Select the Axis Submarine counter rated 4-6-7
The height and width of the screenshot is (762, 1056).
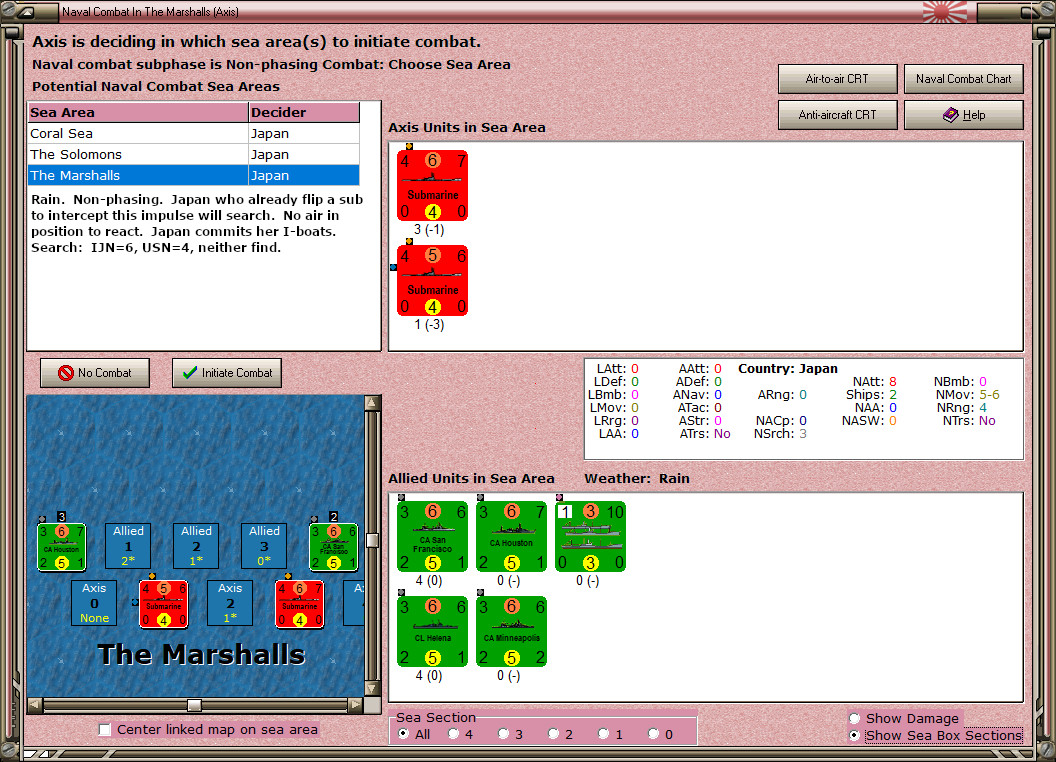click(432, 185)
